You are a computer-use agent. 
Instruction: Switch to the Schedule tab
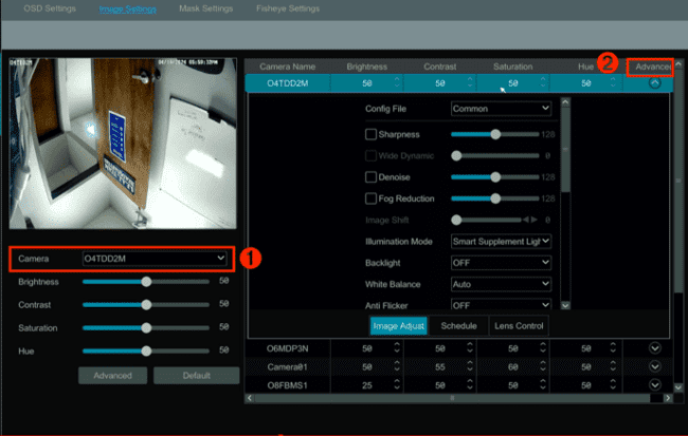pos(459,326)
